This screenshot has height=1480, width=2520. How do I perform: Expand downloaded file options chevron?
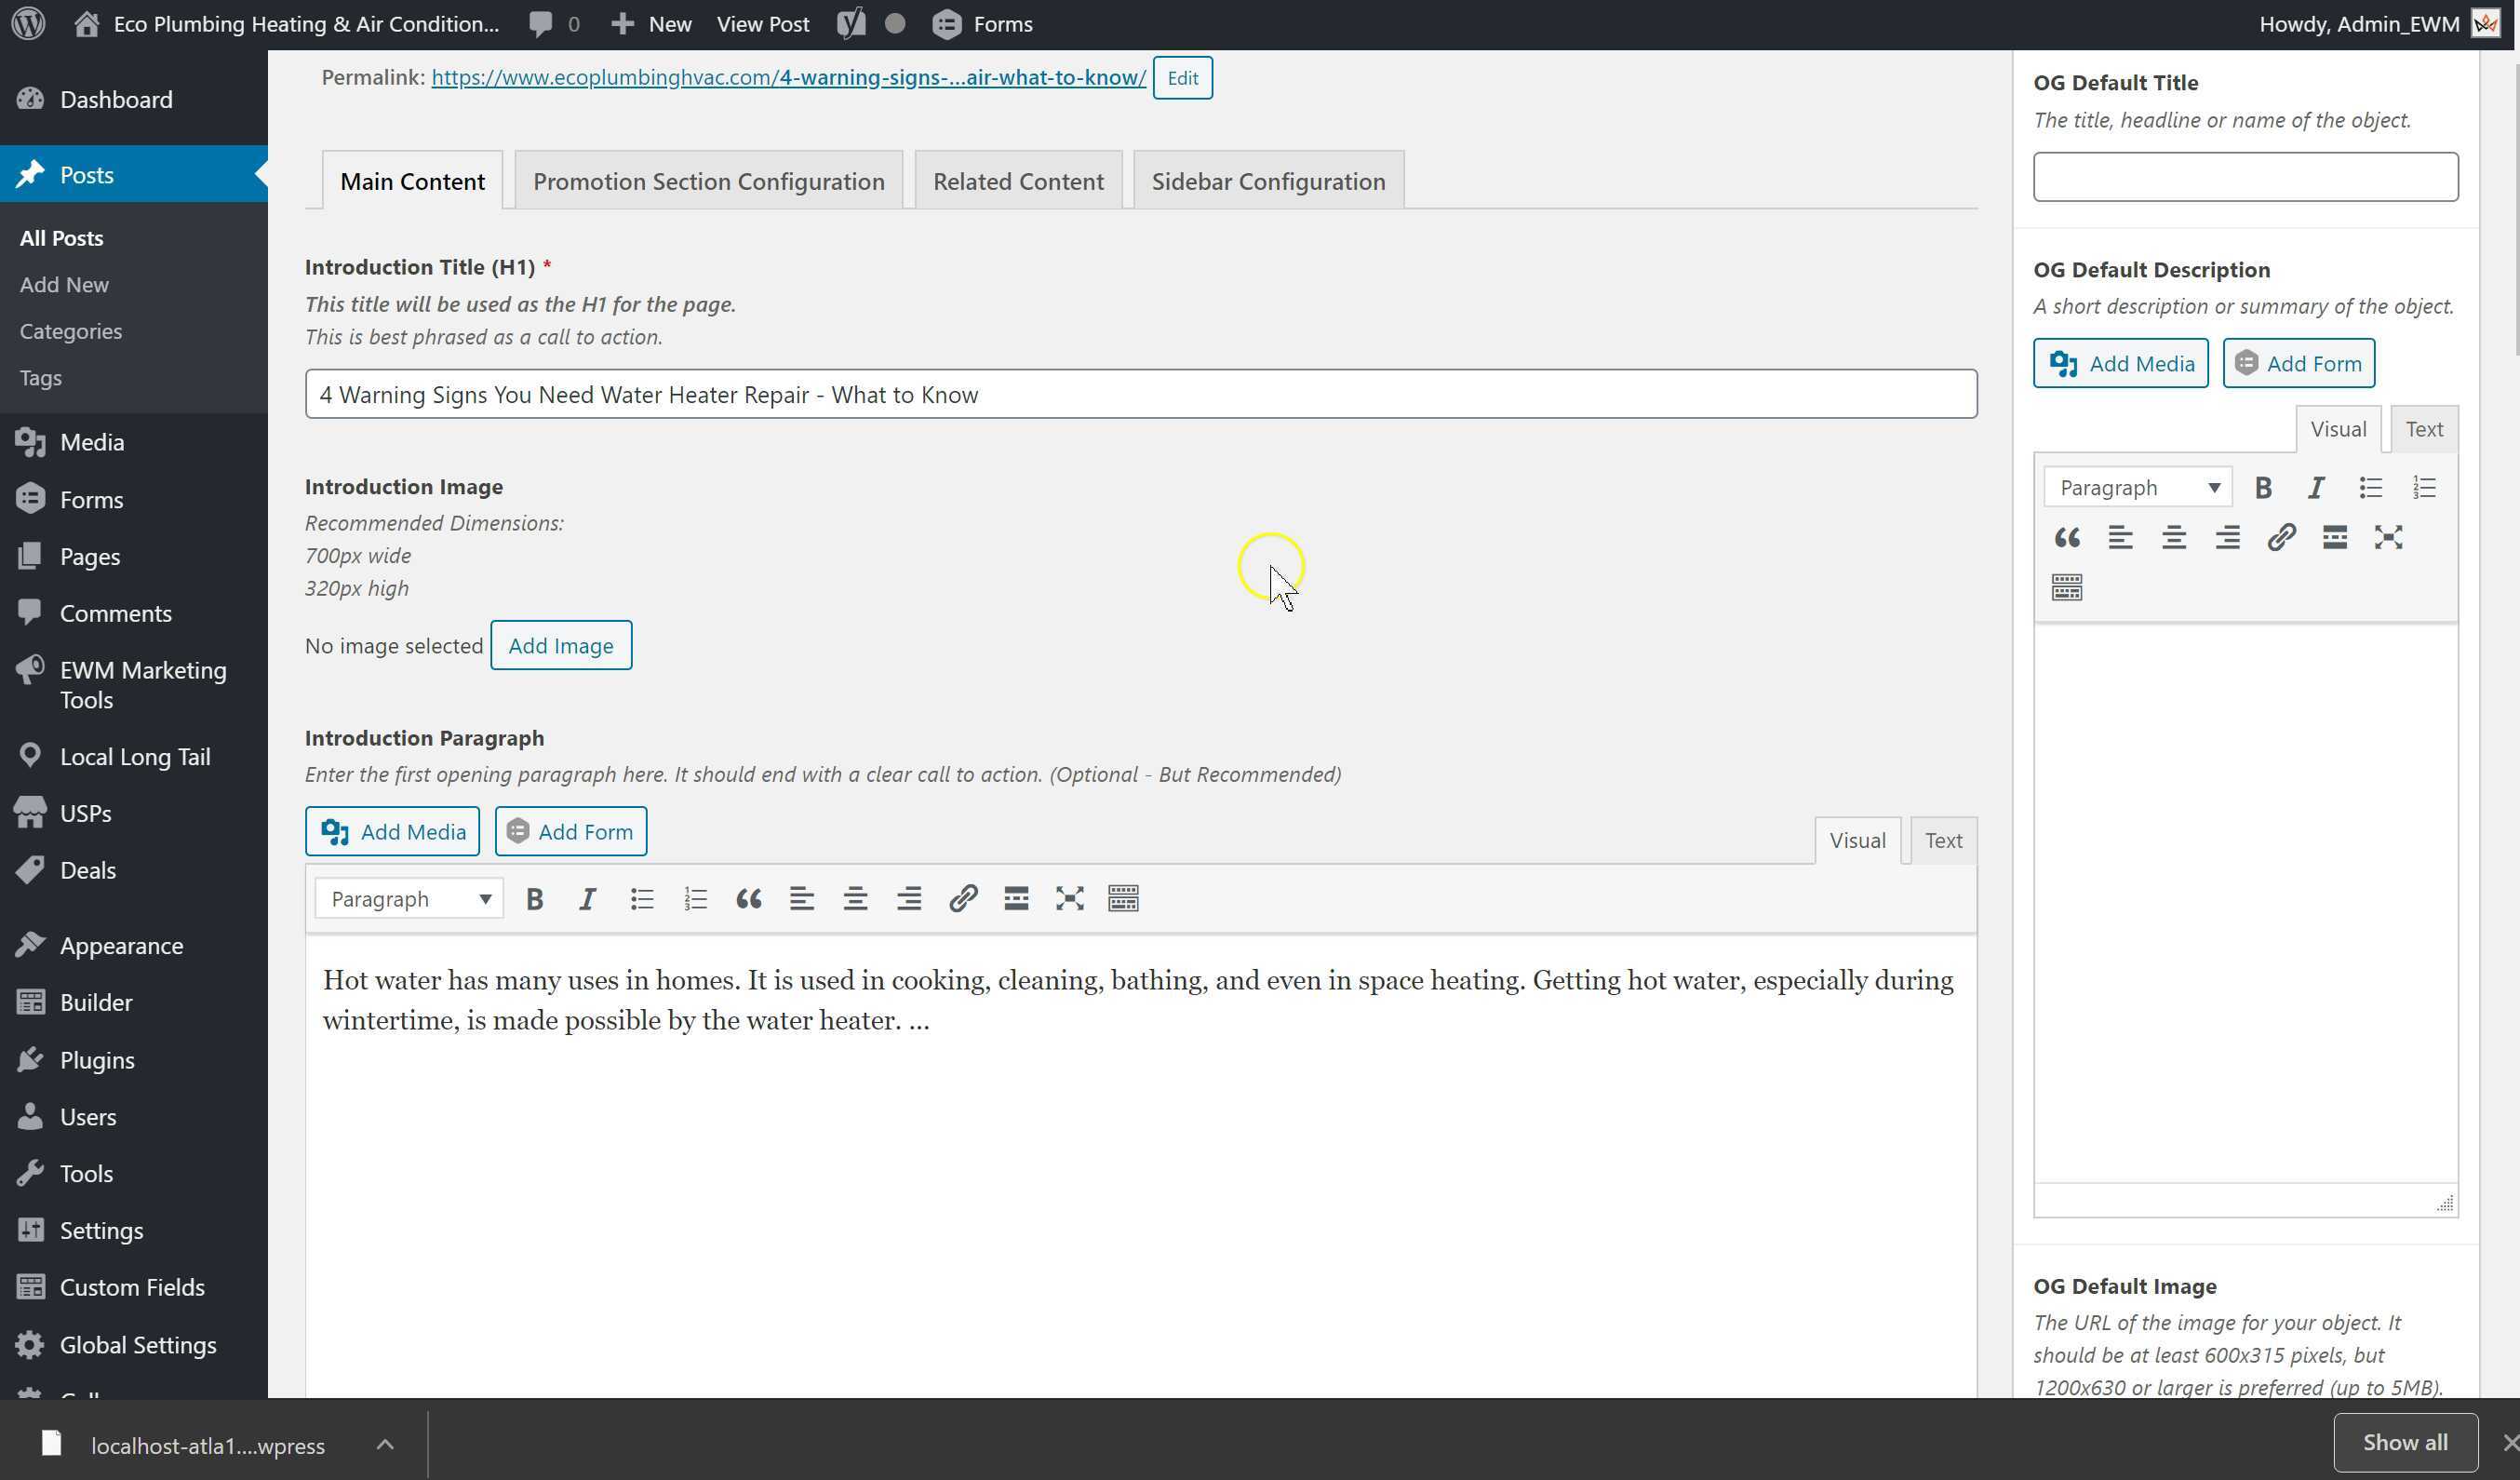(x=385, y=1444)
